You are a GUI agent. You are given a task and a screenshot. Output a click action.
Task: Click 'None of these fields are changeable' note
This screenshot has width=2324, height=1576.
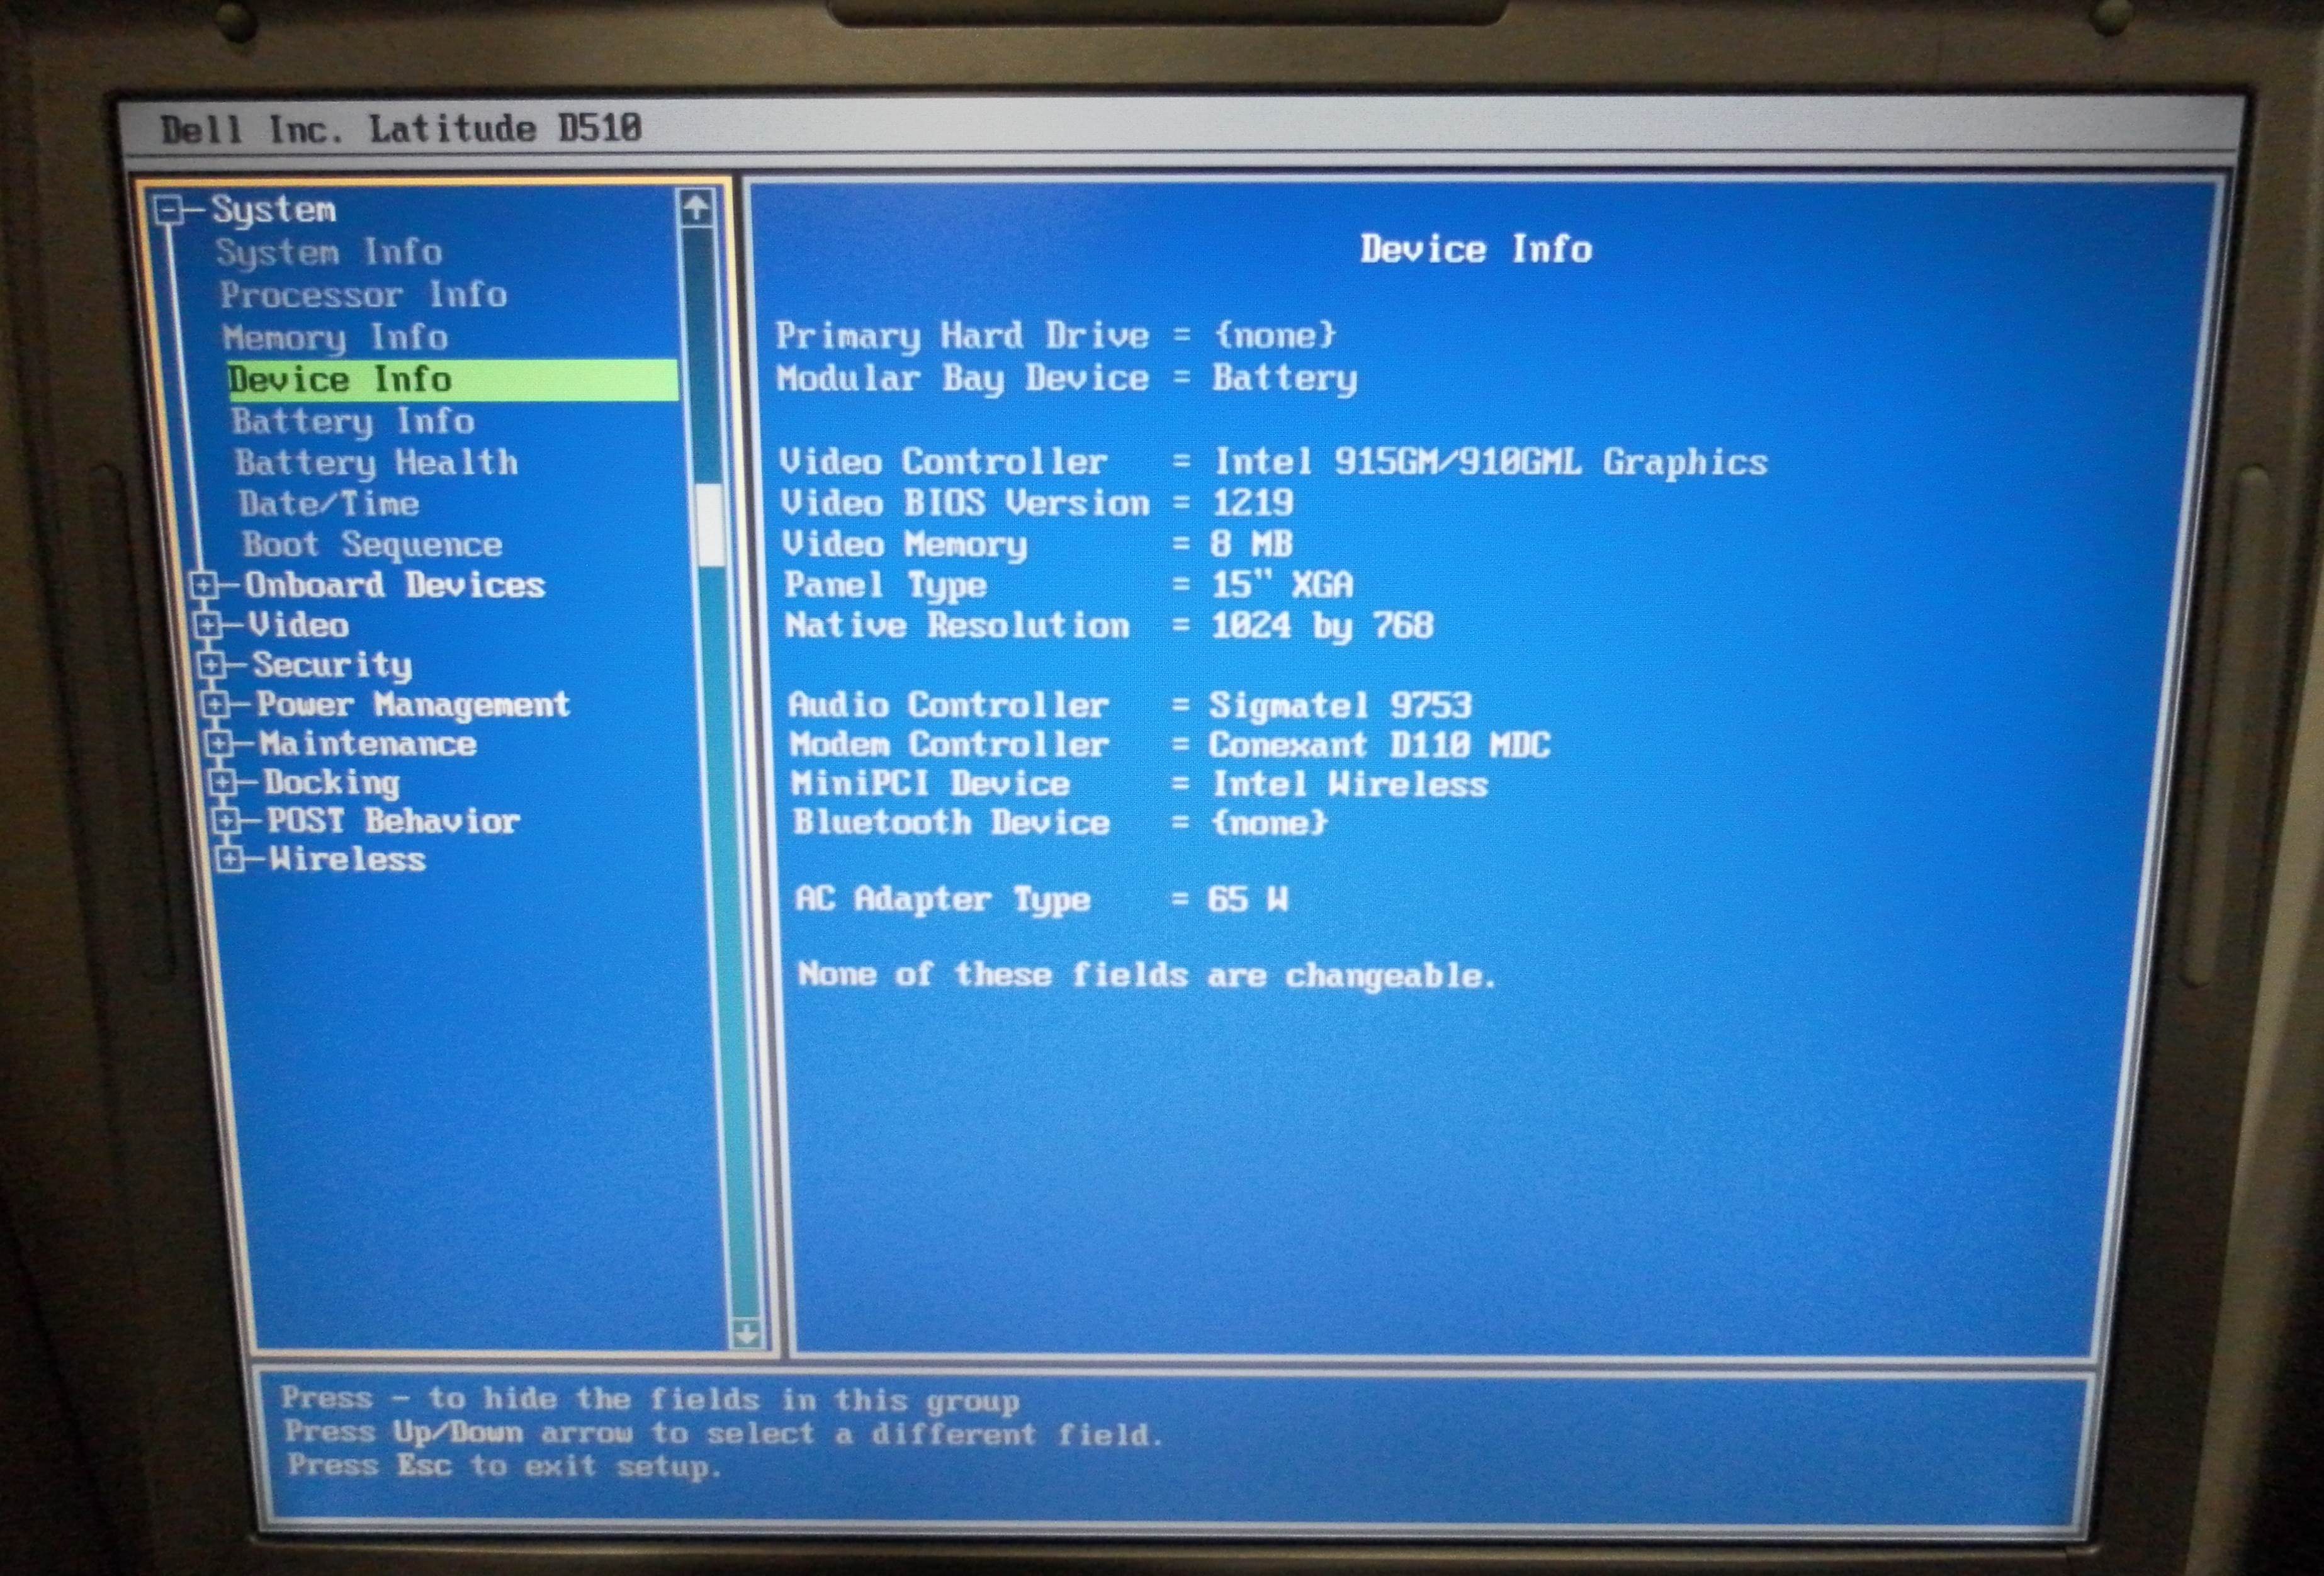click(x=1147, y=975)
